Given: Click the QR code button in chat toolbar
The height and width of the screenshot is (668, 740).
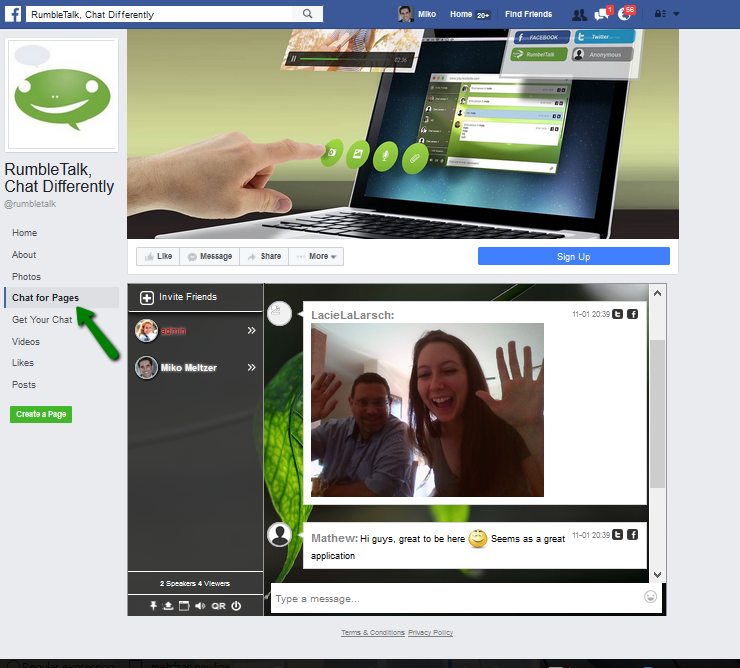Looking at the screenshot, I should coord(219,606).
